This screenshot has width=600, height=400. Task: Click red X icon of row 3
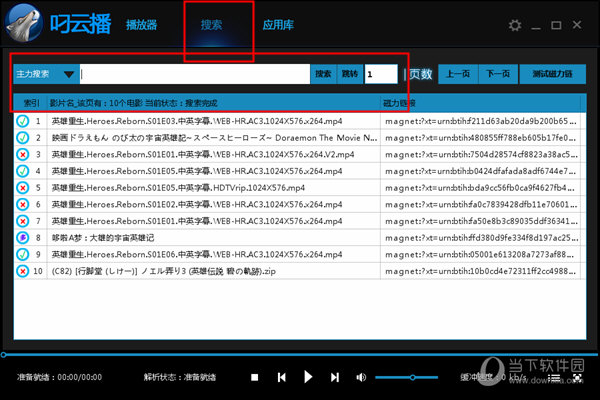click(23, 155)
